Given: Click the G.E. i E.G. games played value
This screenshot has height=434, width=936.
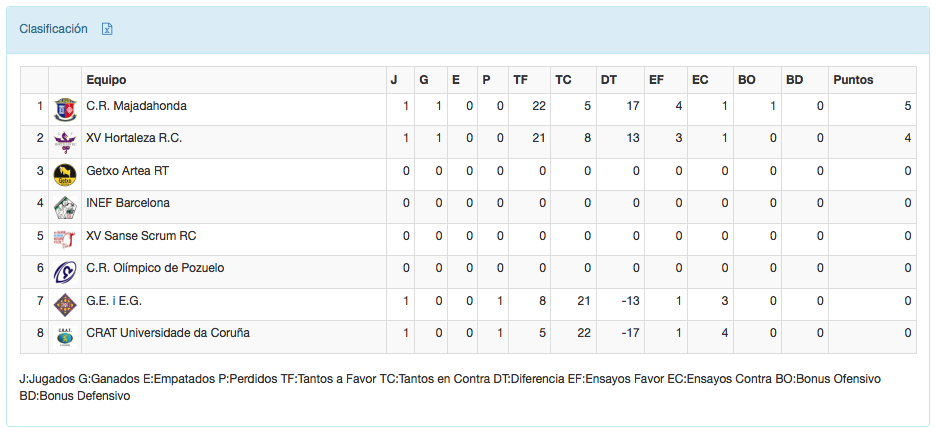Looking at the screenshot, I should (406, 301).
